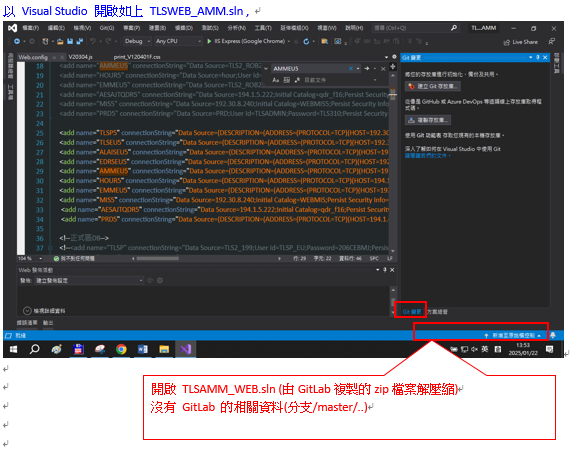Click the Search (Ctrl+Q) input box
The image size is (581, 450).
pos(411,28)
